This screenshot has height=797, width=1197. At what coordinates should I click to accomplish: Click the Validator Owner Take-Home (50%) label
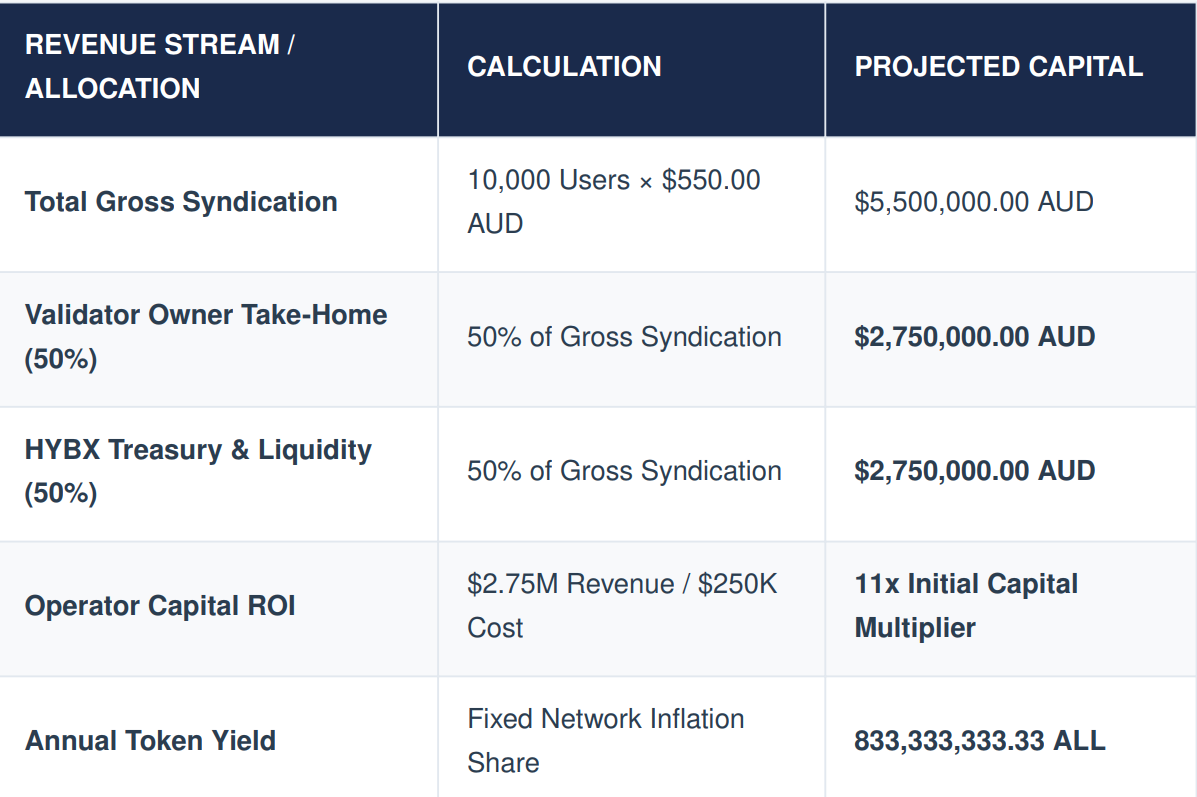[x=206, y=337]
